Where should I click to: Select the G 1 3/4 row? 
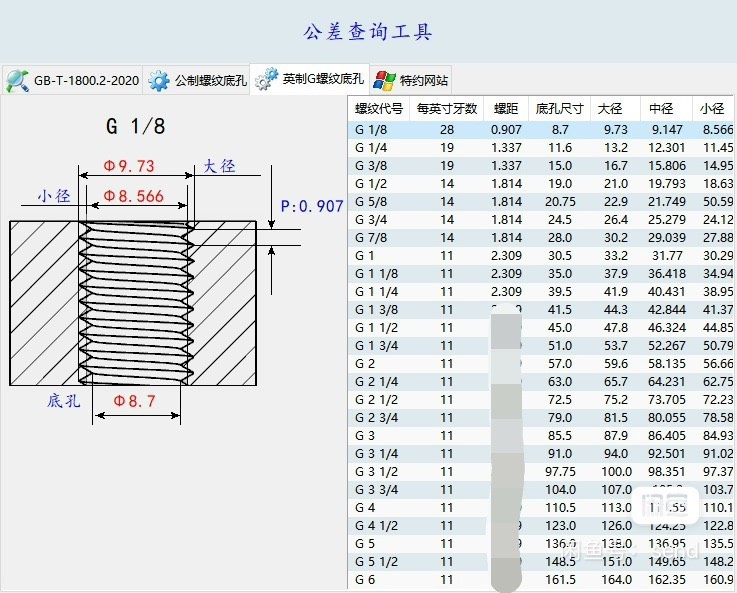(541, 346)
